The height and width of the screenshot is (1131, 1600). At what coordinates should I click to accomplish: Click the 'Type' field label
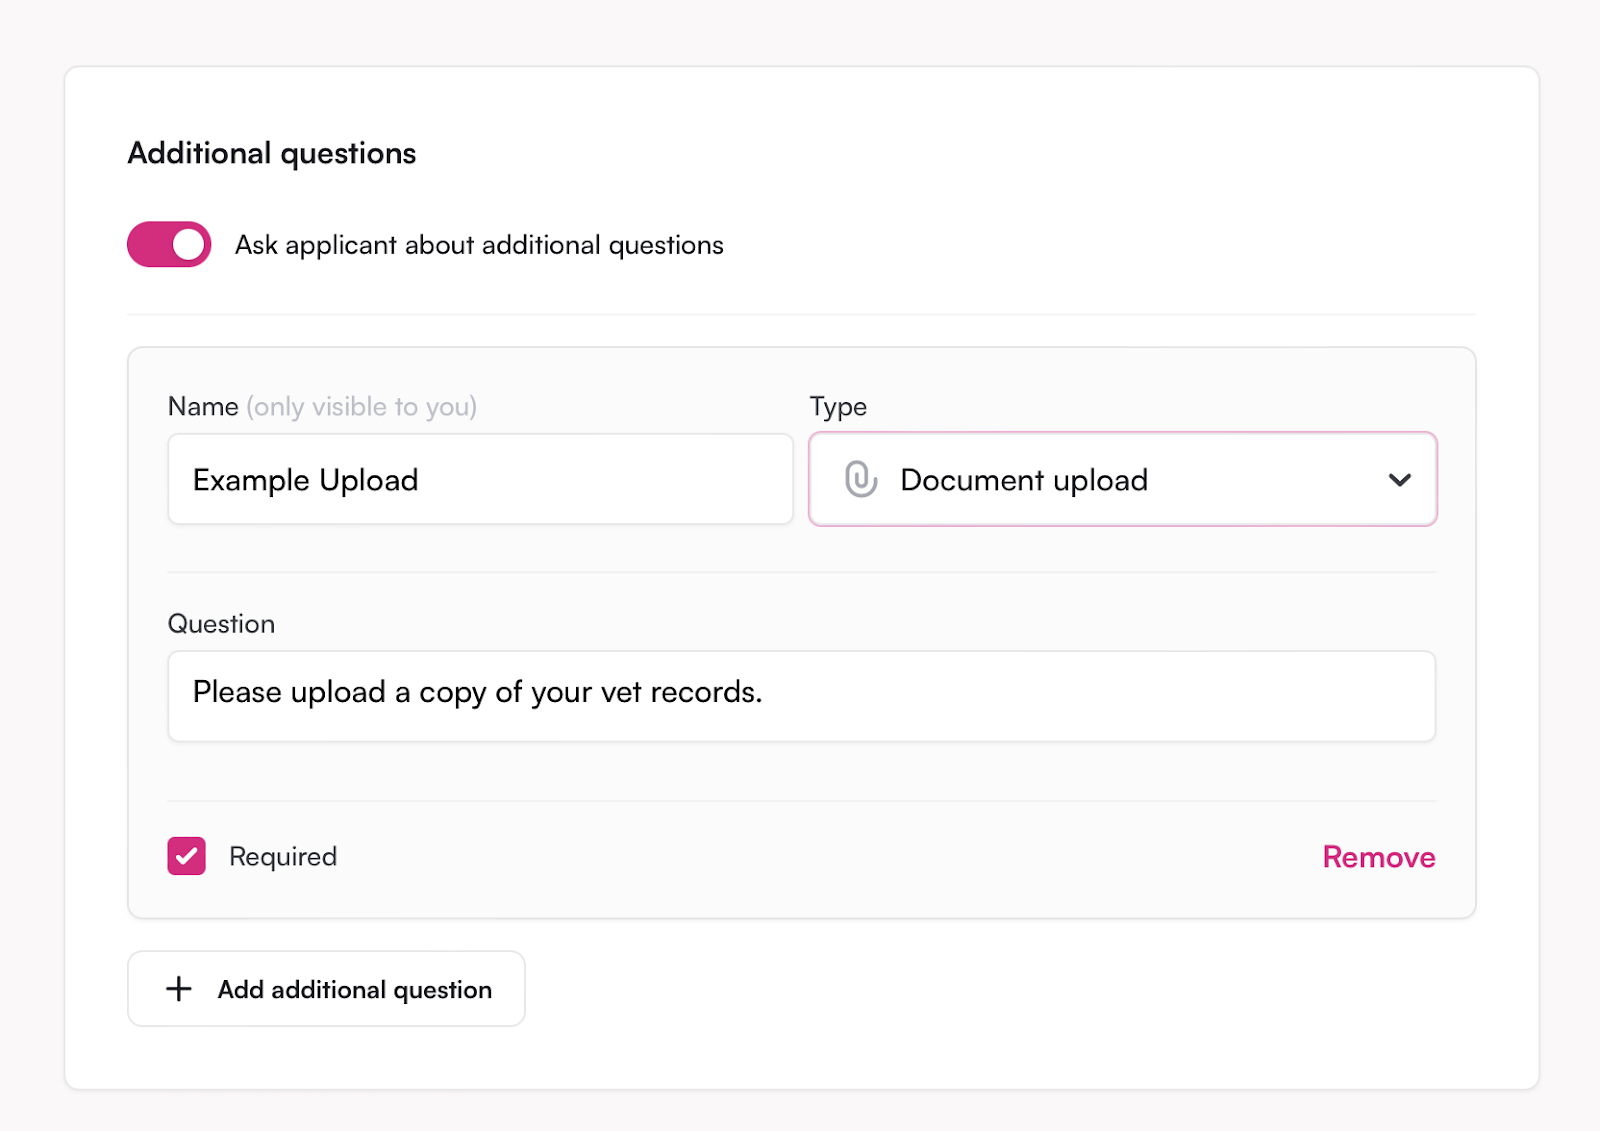tap(838, 407)
